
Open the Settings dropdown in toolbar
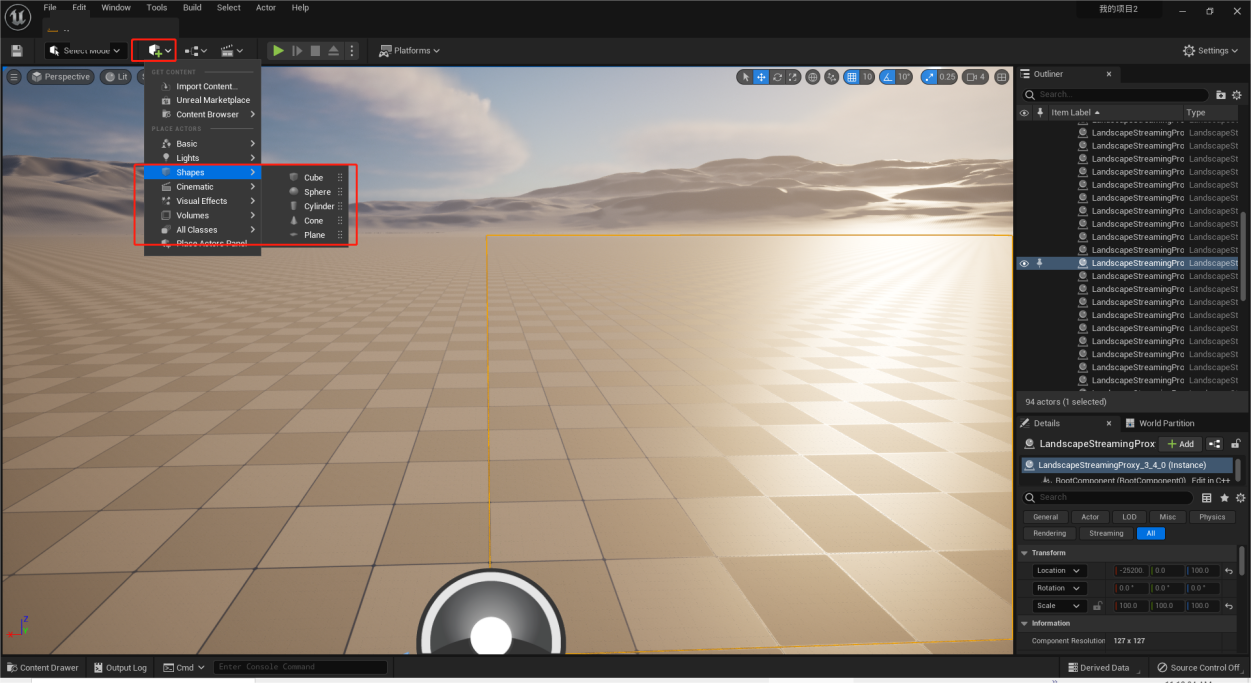pyautogui.click(x=1211, y=50)
